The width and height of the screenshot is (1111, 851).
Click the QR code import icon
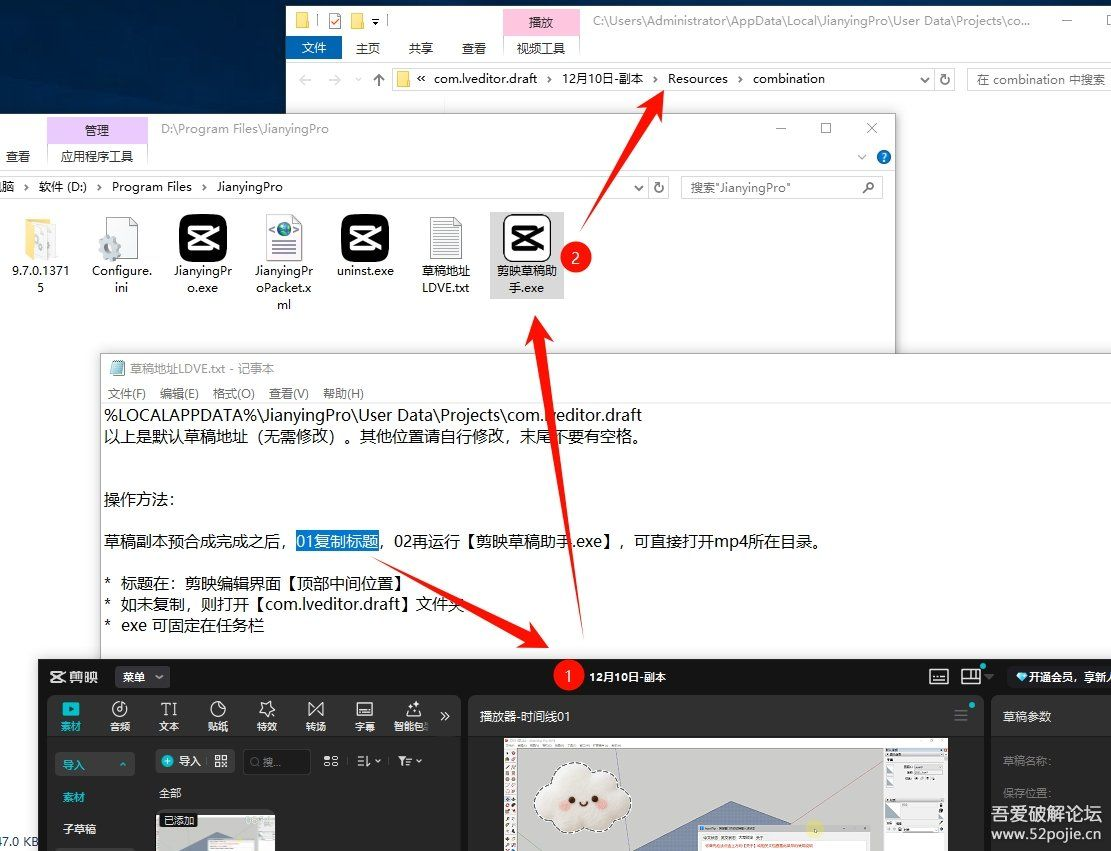[220, 761]
